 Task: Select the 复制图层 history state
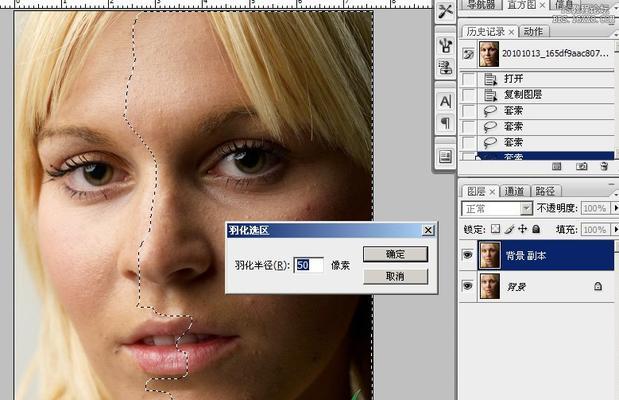pos(547,95)
